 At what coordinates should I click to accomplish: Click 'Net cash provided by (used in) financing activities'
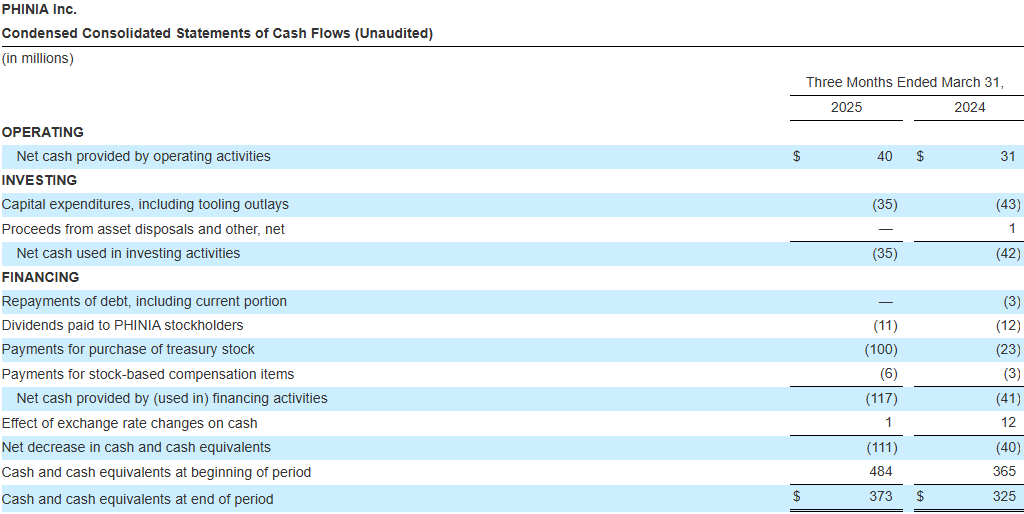coord(172,398)
